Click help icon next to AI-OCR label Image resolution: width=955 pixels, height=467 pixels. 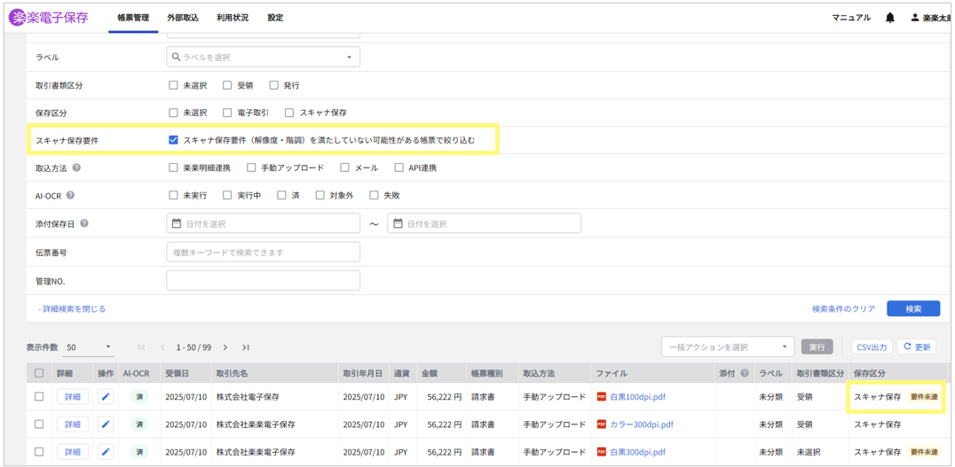(x=71, y=196)
